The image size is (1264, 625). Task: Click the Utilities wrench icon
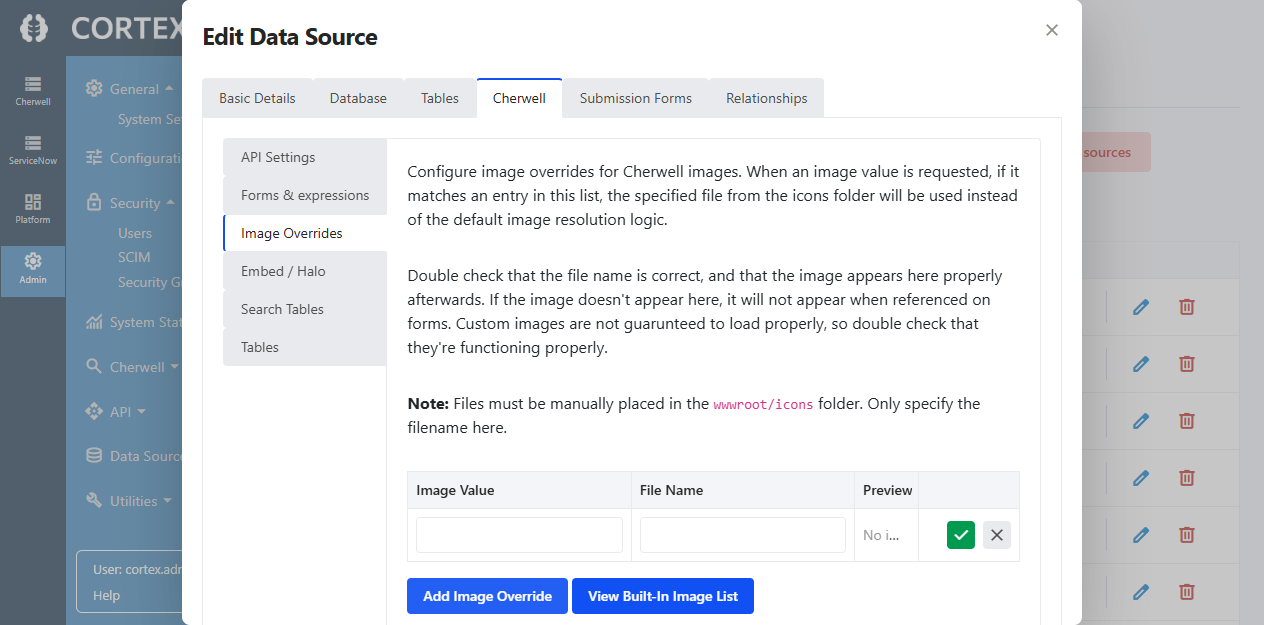(x=94, y=500)
